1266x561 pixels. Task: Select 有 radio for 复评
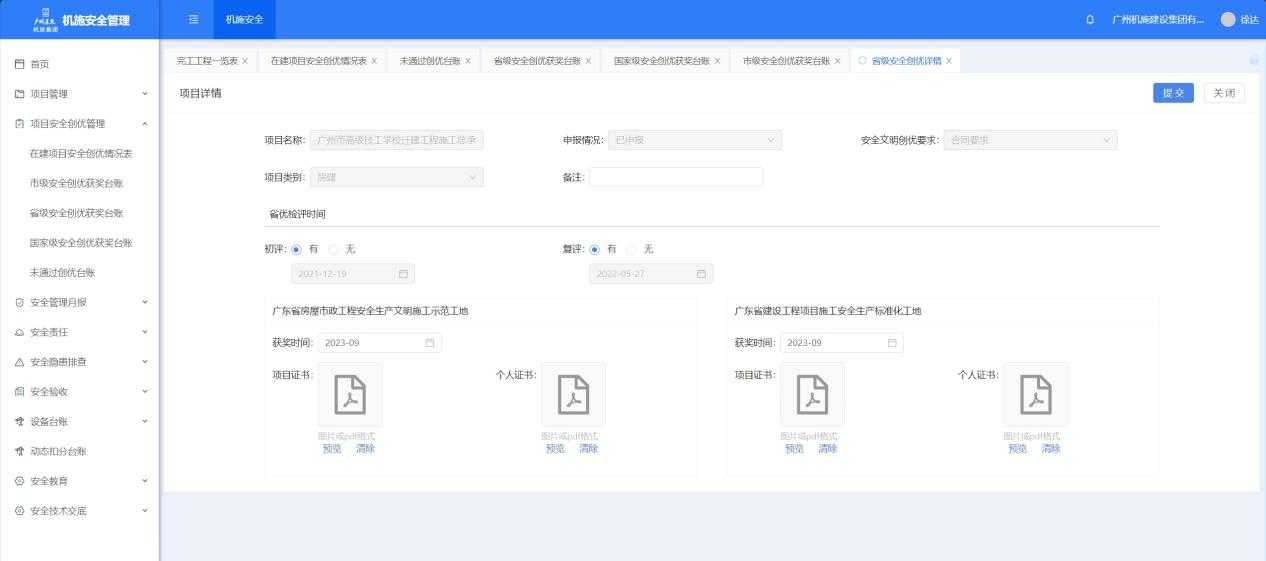tap(594, 249)
